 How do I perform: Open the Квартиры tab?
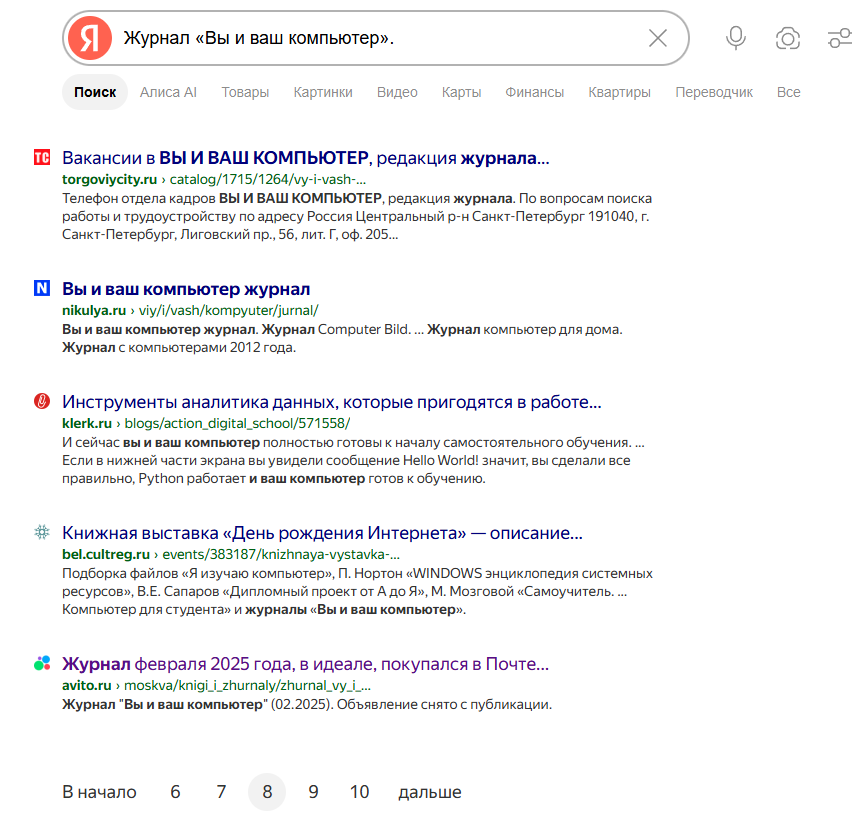[619, 92]
